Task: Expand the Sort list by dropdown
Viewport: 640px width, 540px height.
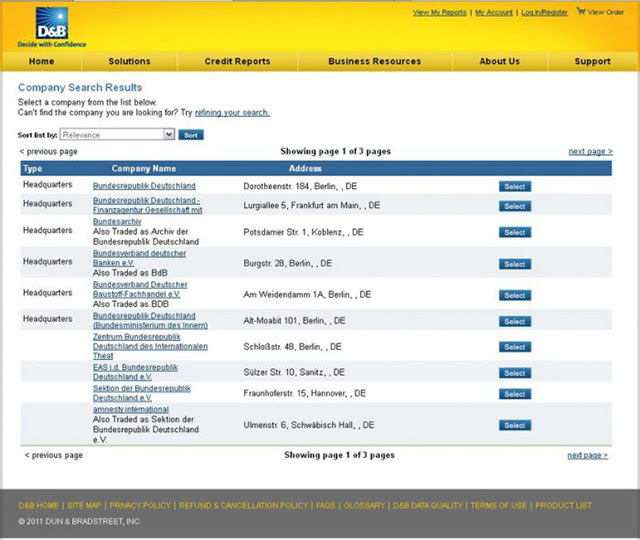Action: [x=117, y=134]
